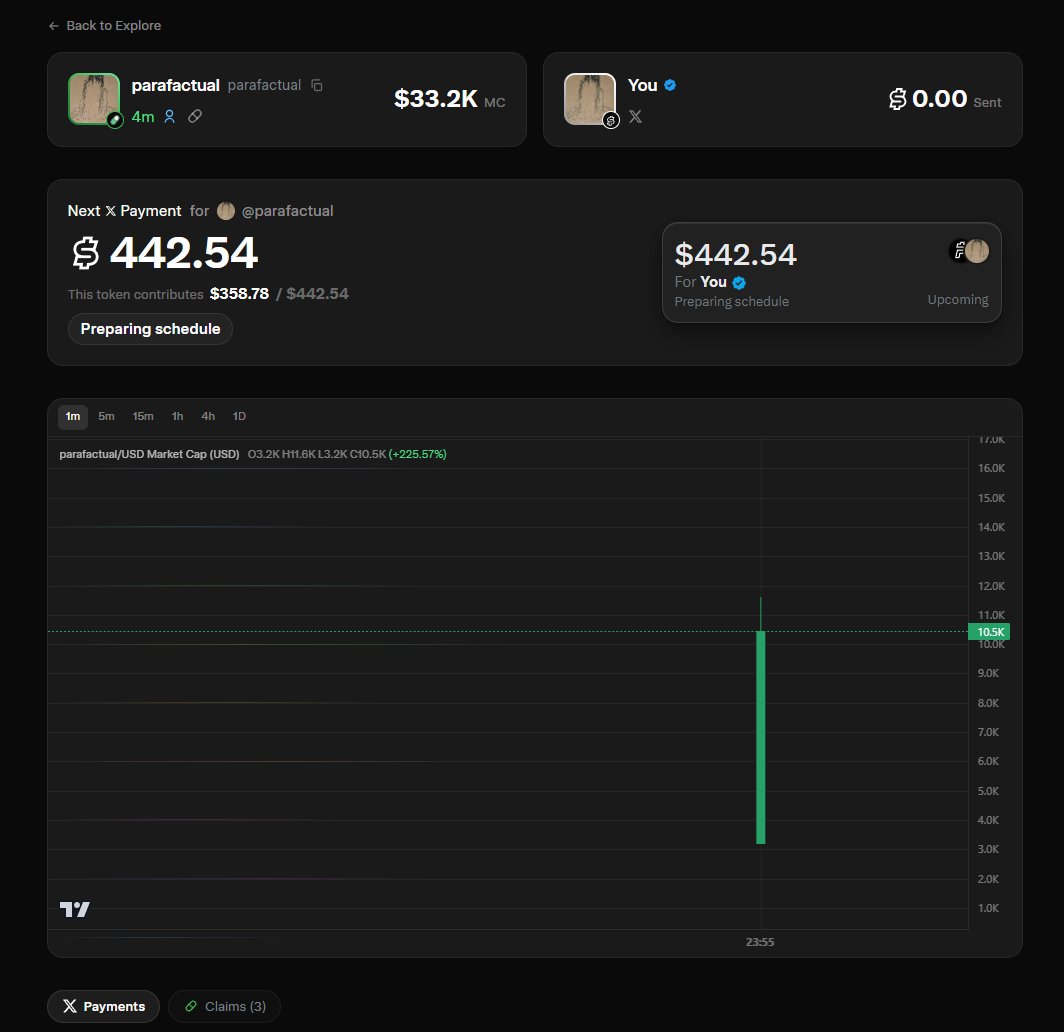This screenshot has width=1064, height=1032.
Task: Select the 1m chart interval
Action: pos(73,417)
